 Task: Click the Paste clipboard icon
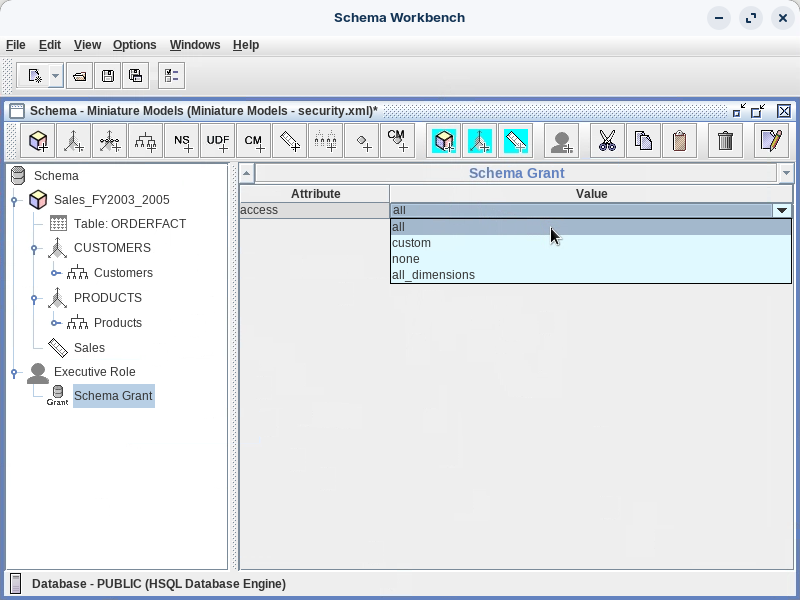(680, 141)
